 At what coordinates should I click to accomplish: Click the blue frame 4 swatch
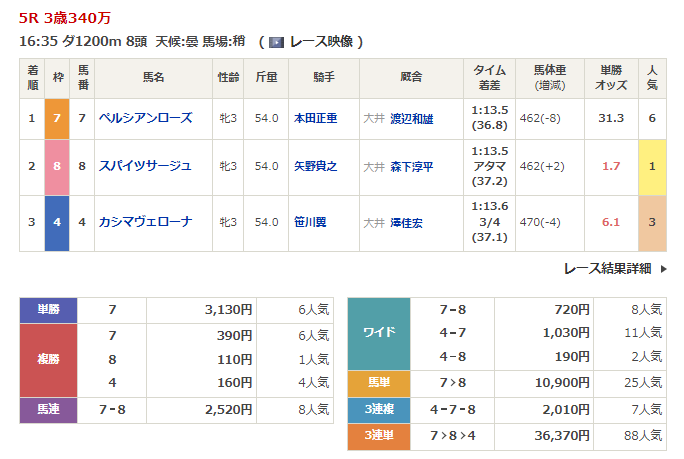pos(57,222)
